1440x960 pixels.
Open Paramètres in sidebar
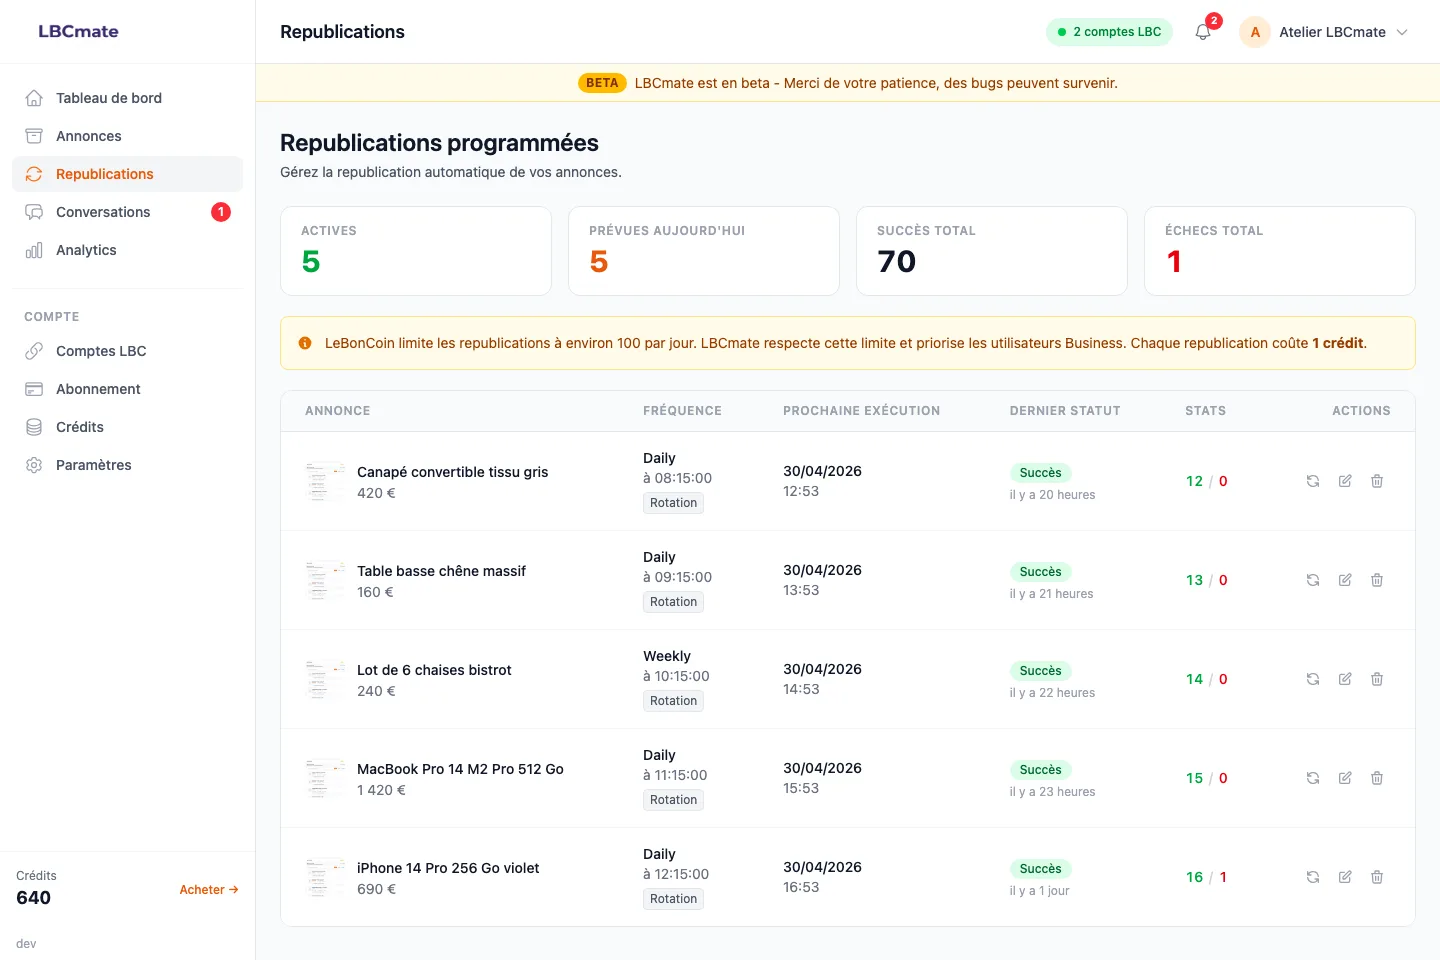pyautogui.click(x=127, y=465)
